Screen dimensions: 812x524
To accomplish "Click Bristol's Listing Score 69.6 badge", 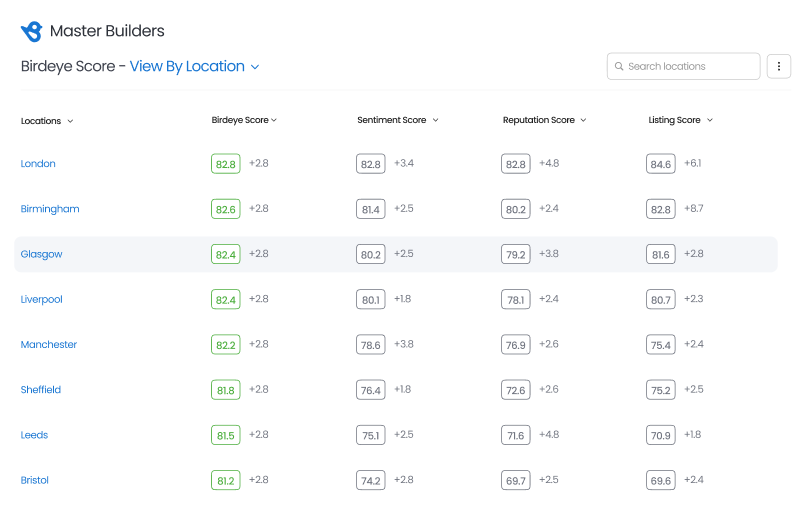I will (x=661, y=481).
